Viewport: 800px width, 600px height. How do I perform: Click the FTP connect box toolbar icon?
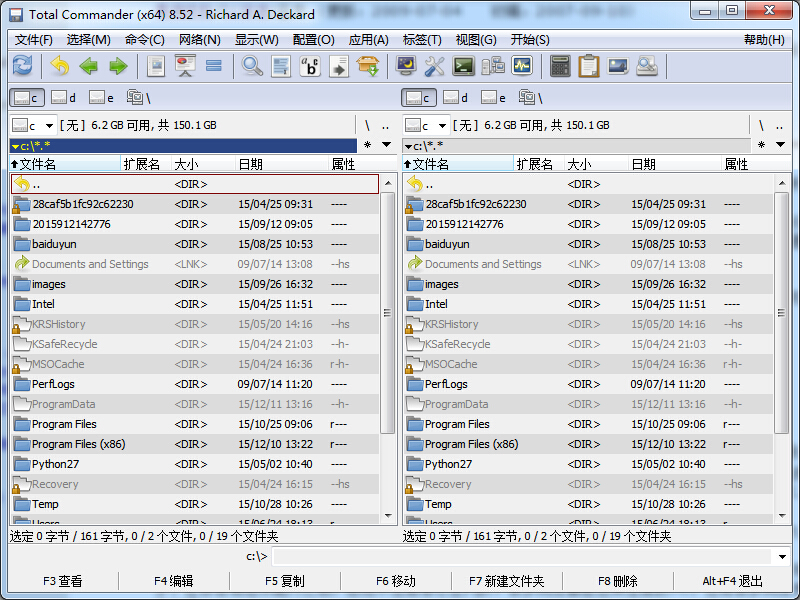[367, 65]
